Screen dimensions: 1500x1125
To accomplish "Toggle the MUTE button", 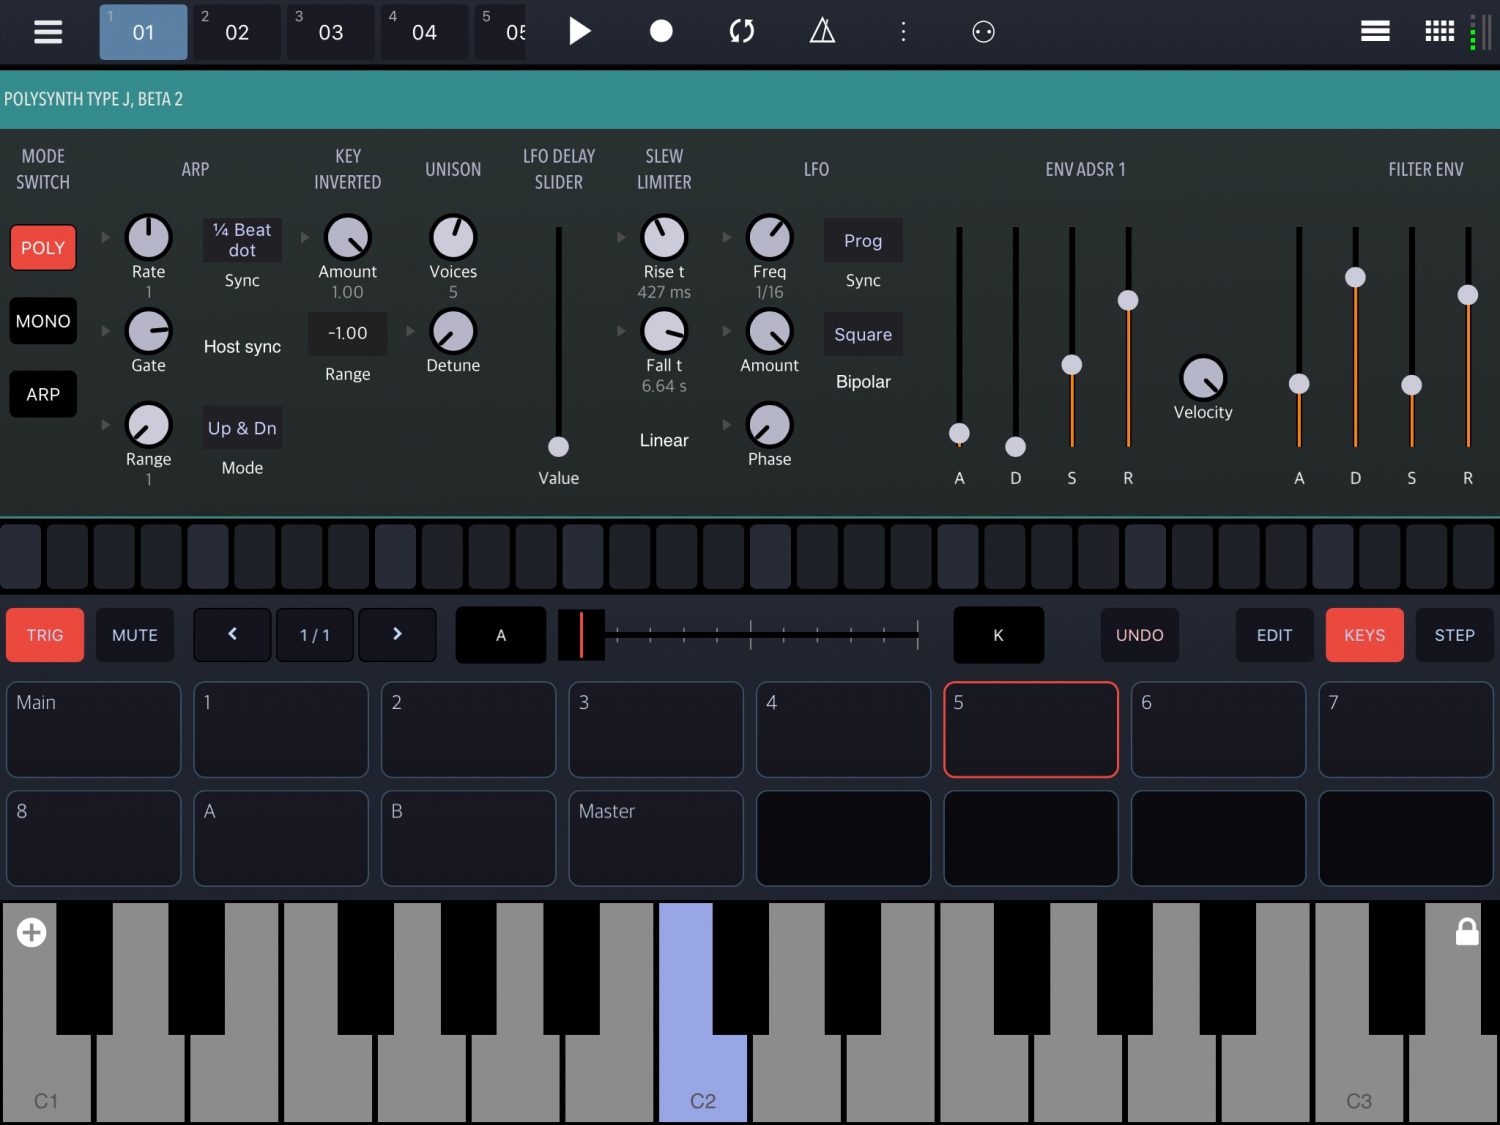I will [x=135, y=635].
